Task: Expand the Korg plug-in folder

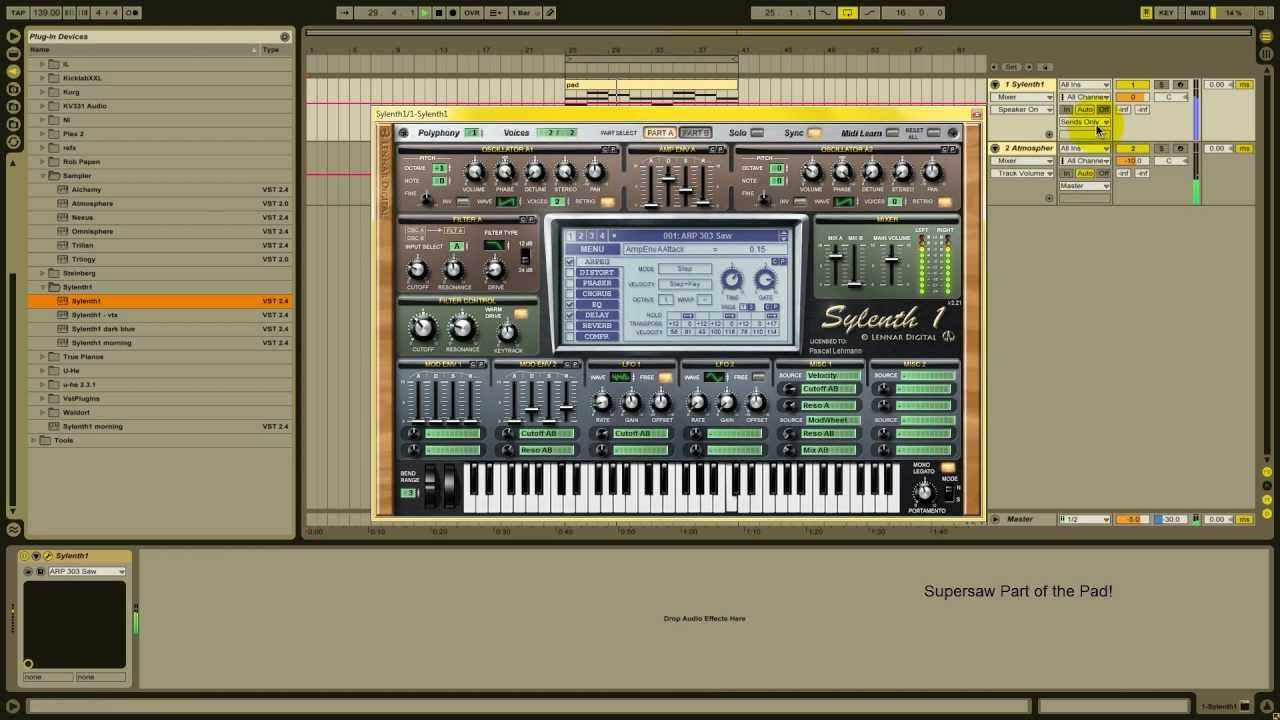Action: click(x=42, y=92)
